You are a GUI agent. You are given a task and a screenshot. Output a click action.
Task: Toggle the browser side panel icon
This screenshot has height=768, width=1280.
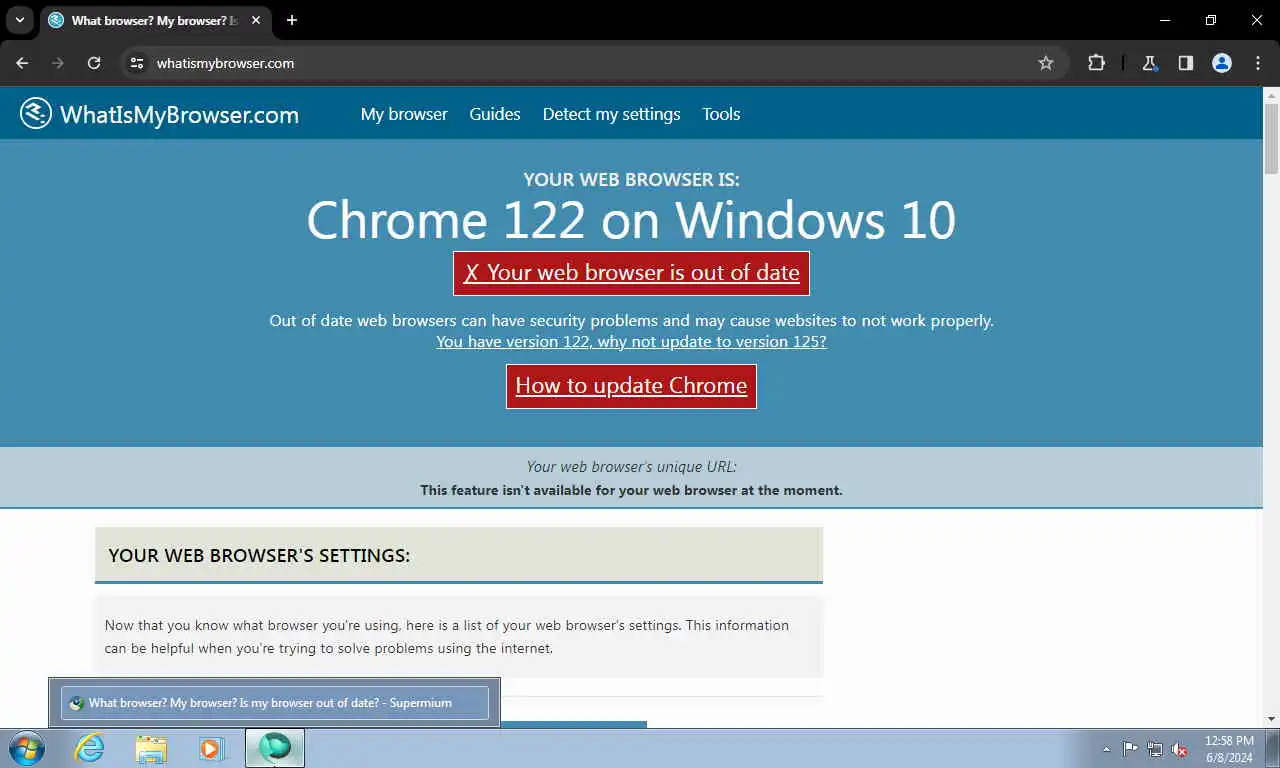point(1186,63)
